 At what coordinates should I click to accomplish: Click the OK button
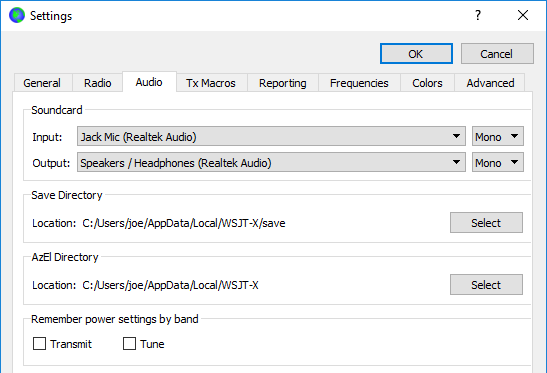[416, 54]
